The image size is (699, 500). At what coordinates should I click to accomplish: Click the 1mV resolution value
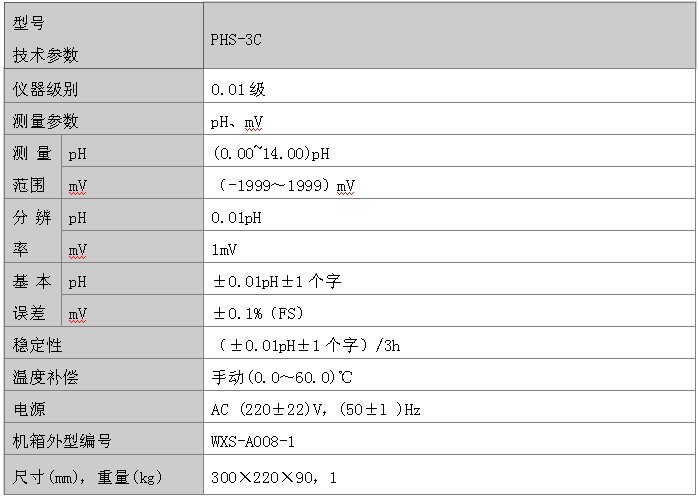click(224, 249)
